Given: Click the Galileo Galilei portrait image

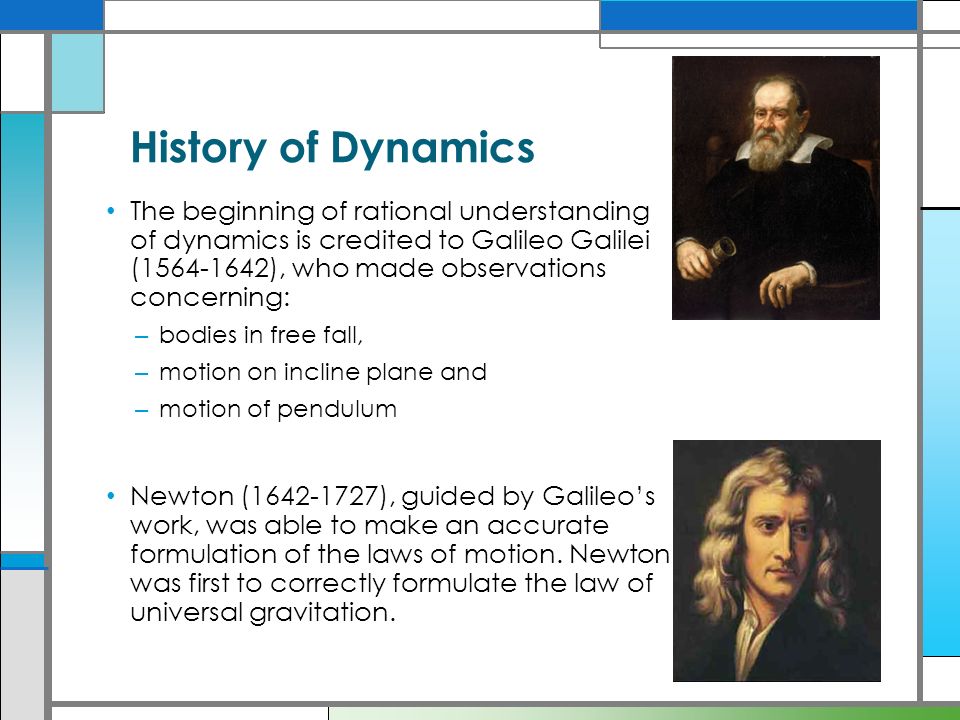Looking at the screenshot, I should pyautogui.click(x=776, y=188).
